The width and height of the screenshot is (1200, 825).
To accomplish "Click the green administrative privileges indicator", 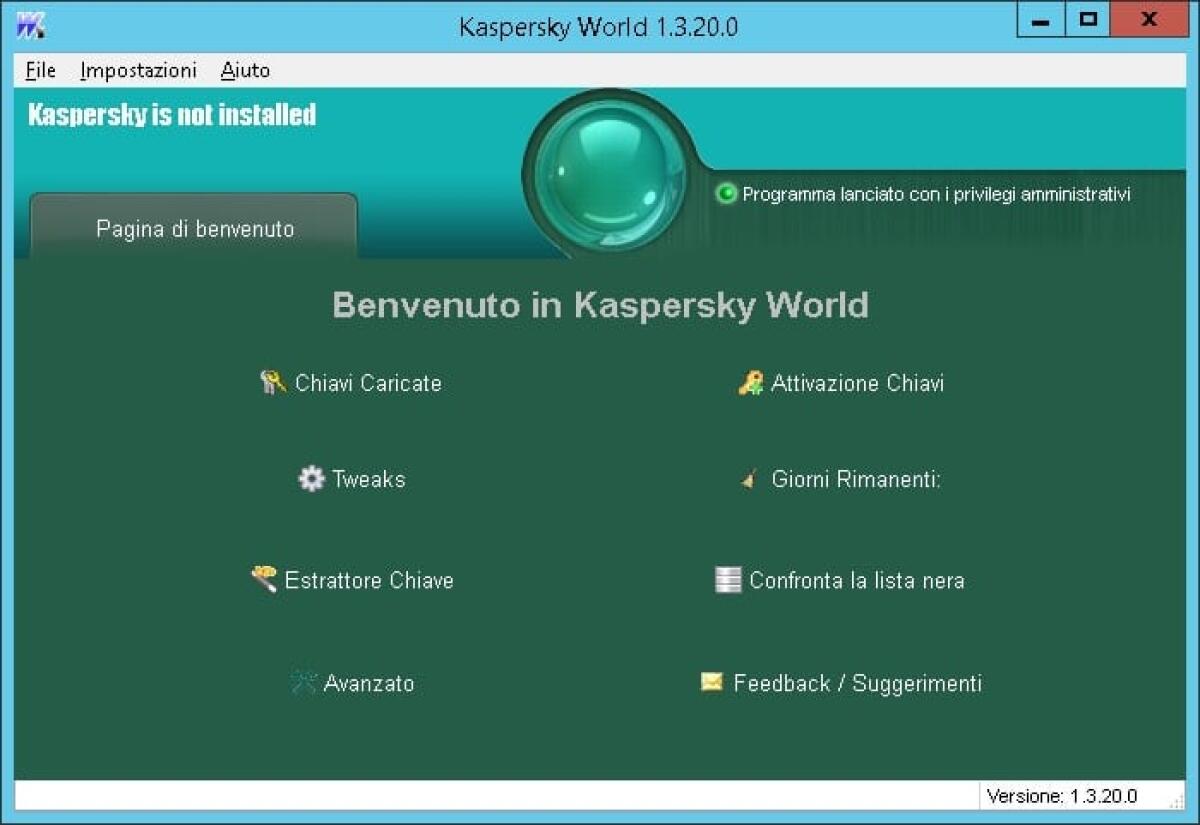I will pyautogui.click(x=726, y=194).
